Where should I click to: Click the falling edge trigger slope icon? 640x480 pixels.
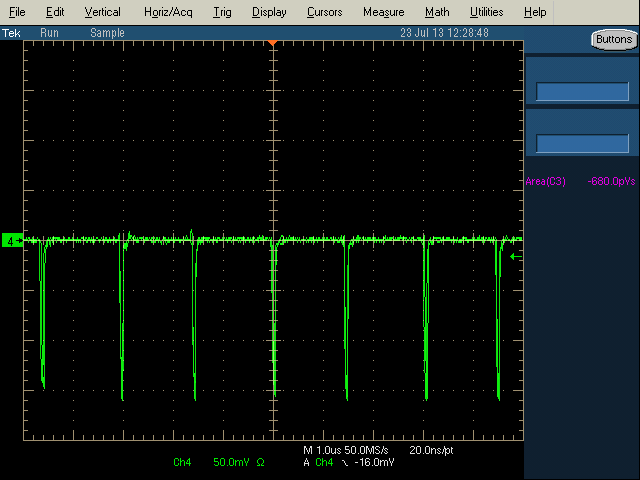pos(345,462)
